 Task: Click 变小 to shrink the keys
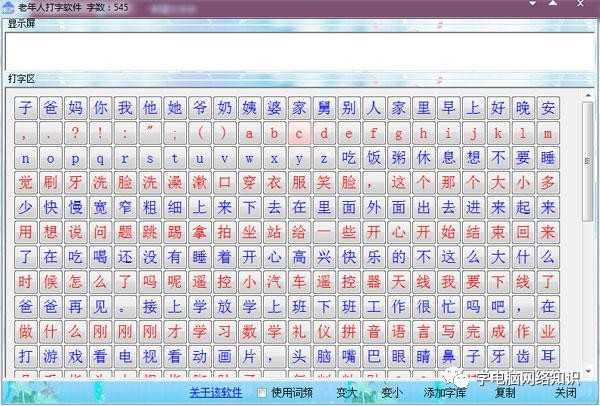pos(391,393)
